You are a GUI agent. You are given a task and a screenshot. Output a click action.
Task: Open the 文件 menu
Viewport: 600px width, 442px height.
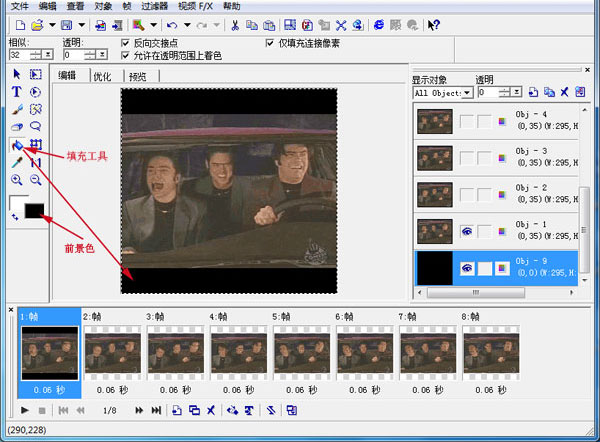click(x=20, y=6)
